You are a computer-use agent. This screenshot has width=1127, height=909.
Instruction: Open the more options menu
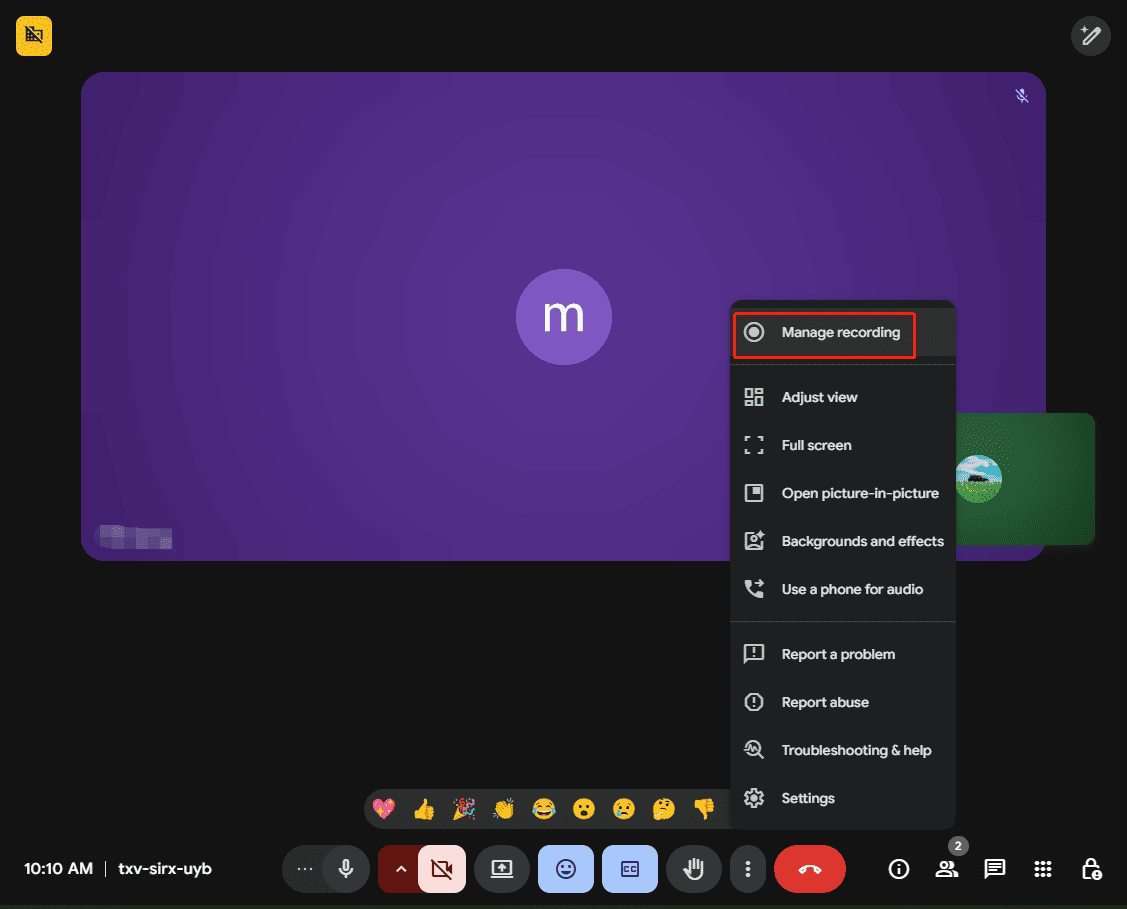click(x=748, y=869)
